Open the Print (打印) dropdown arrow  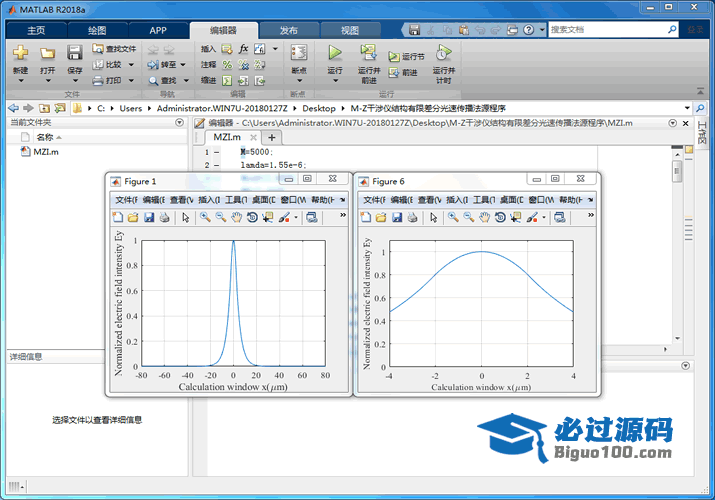(131, 81)
